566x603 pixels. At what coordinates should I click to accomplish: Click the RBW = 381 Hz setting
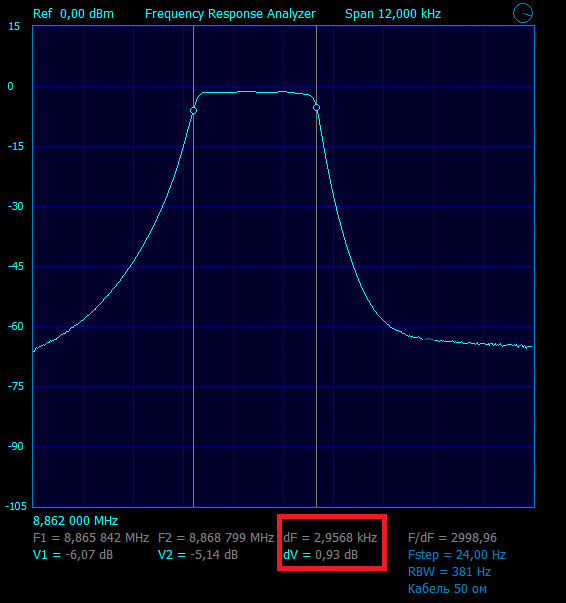(x=449, y=572)
